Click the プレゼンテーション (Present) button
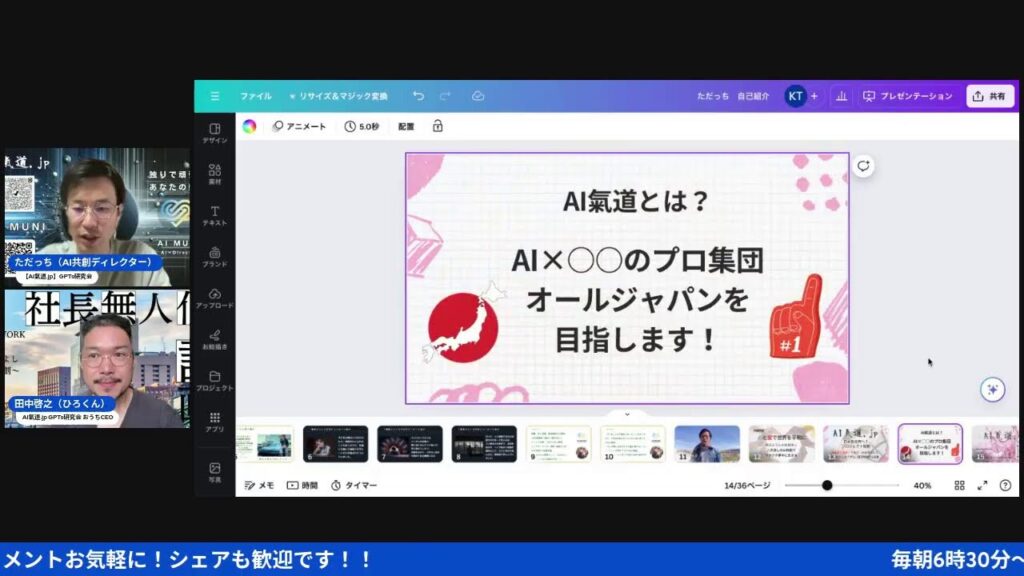 tap(908, 96)
